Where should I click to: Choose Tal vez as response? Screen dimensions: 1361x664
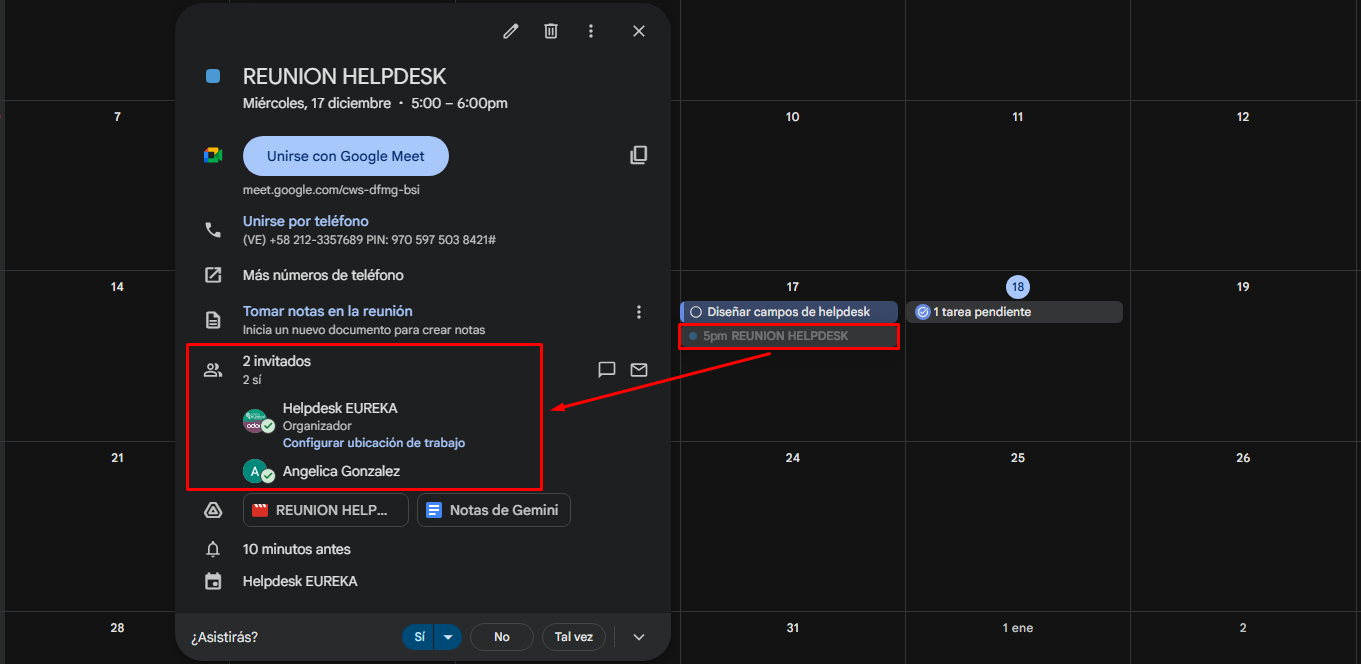(574, 637)
